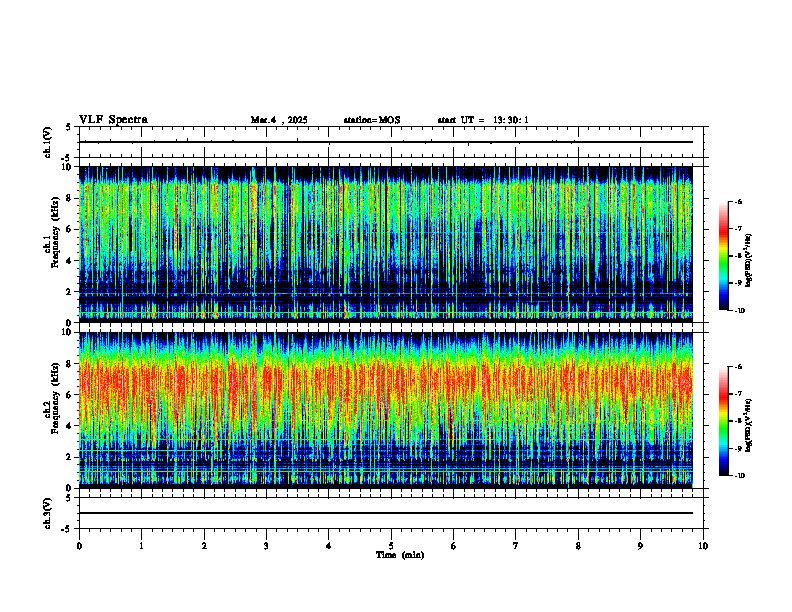Click the ch.1 colorbar "log(PSD)" label
Image resolution: width=792 pixels, height=612 pixels.
[x=749, y=261]
